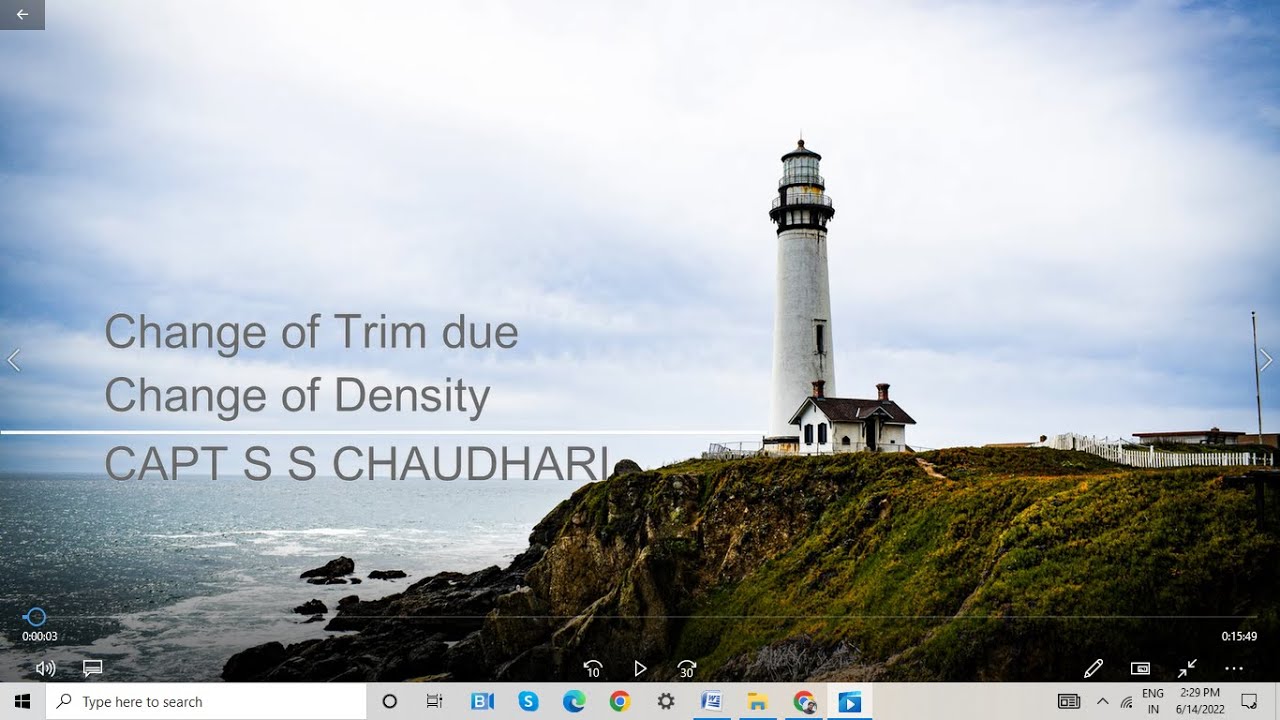Open the Chrome icon with profile badge
Screen dimensions: 1280x720
(804, 701)
